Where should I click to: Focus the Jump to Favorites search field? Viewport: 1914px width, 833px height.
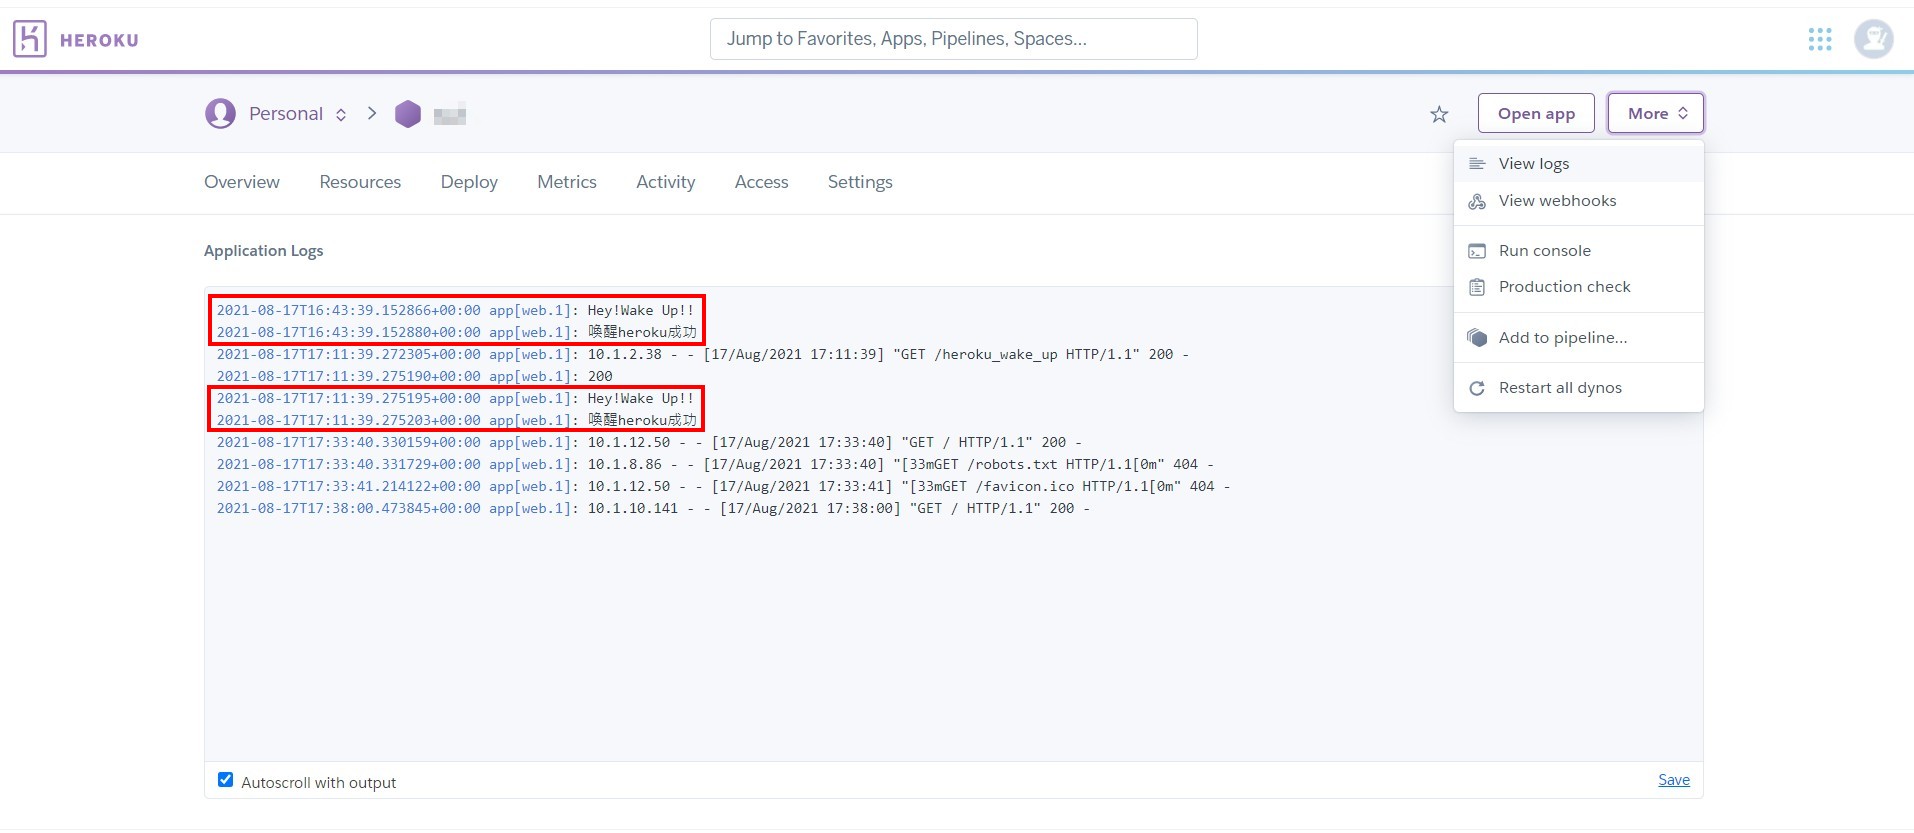pos(954,39)
